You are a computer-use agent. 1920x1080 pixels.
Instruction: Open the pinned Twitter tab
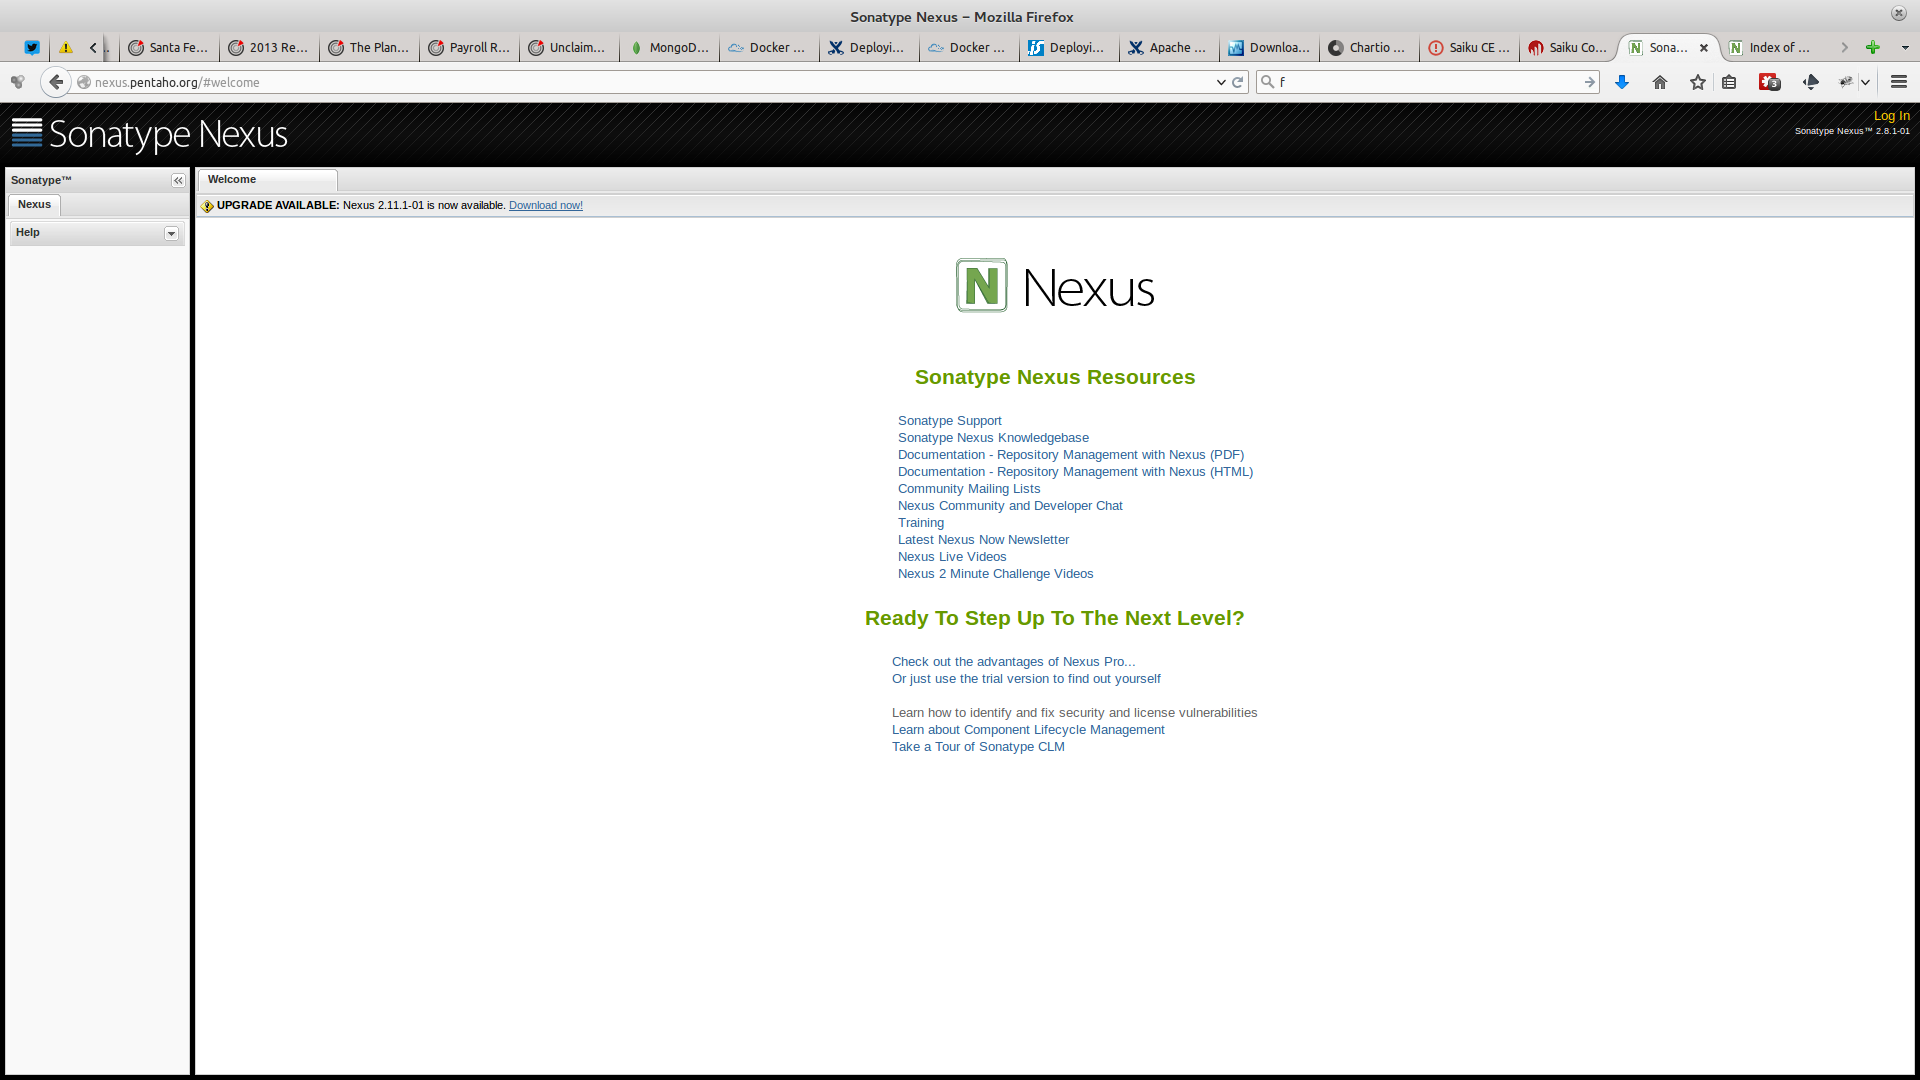[32, 47]
